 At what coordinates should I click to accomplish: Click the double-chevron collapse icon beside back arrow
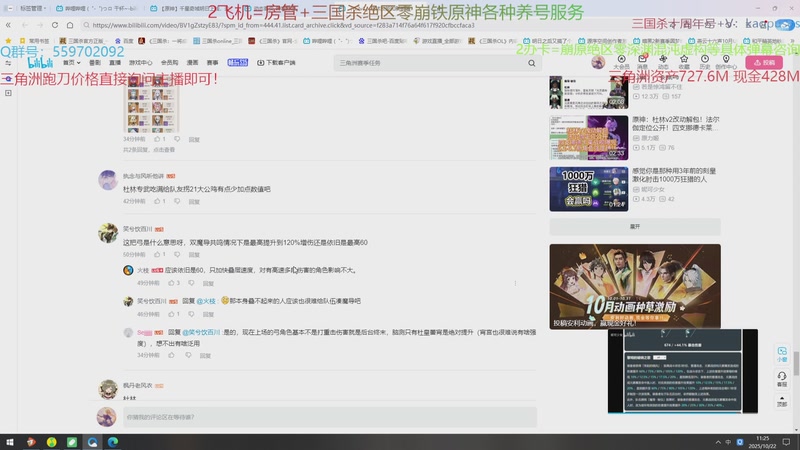[8, 25]
